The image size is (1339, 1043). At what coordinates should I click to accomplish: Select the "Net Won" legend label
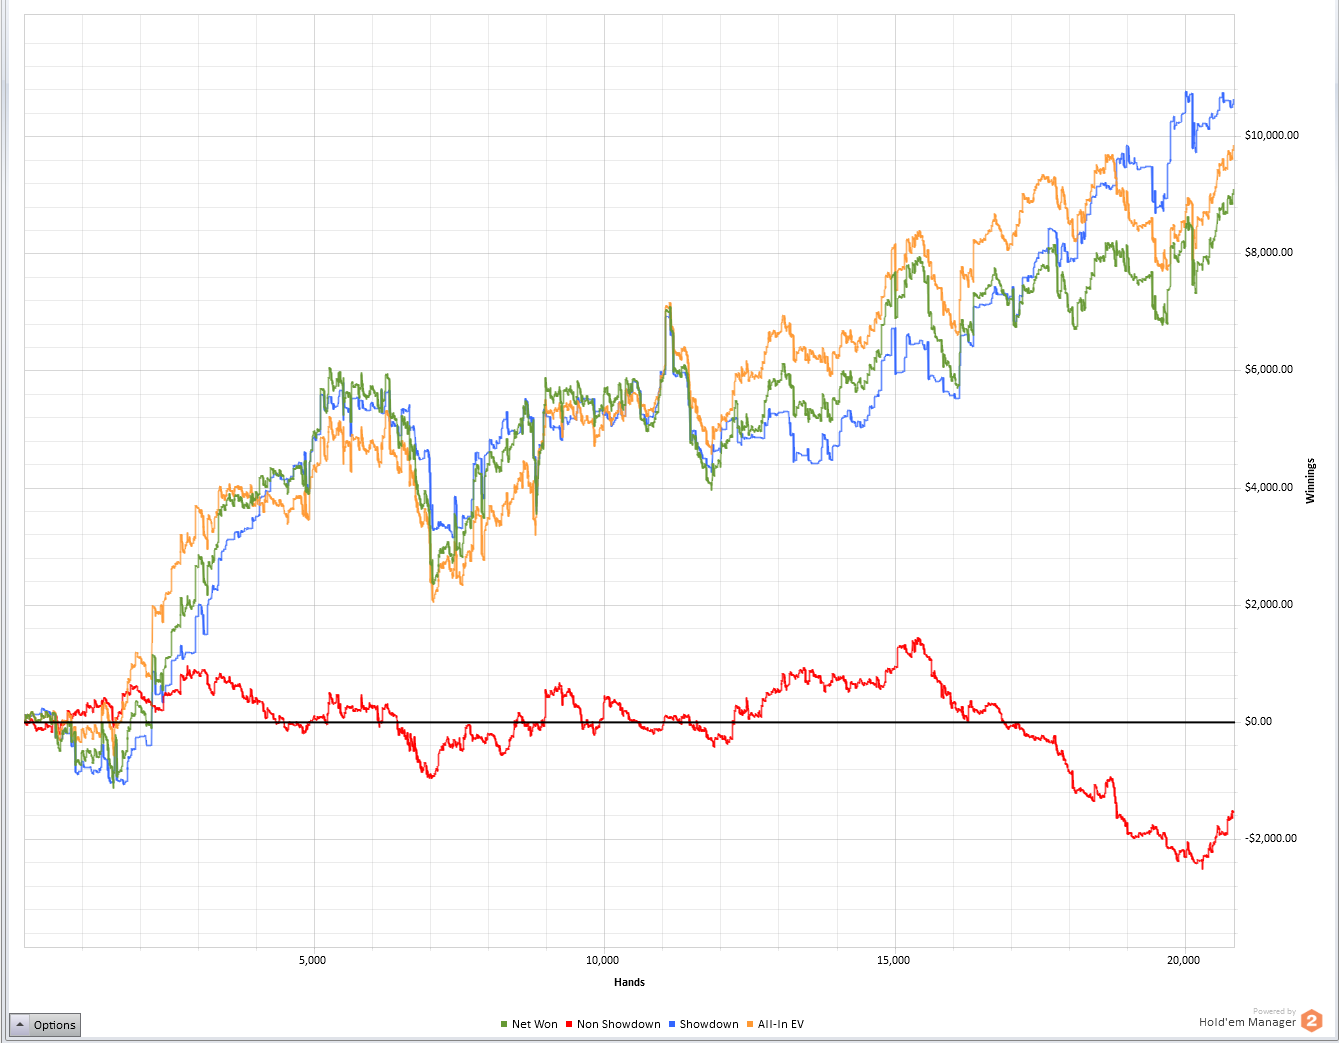(x=535, y=1025)
